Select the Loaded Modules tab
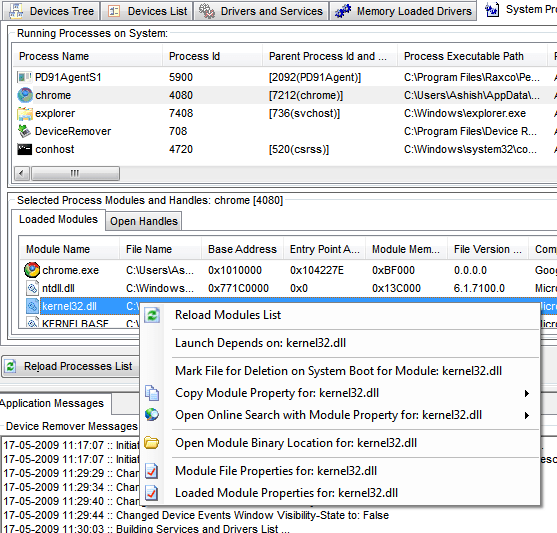Viewport: 557px width, 533px height. (x=58, y=219)
